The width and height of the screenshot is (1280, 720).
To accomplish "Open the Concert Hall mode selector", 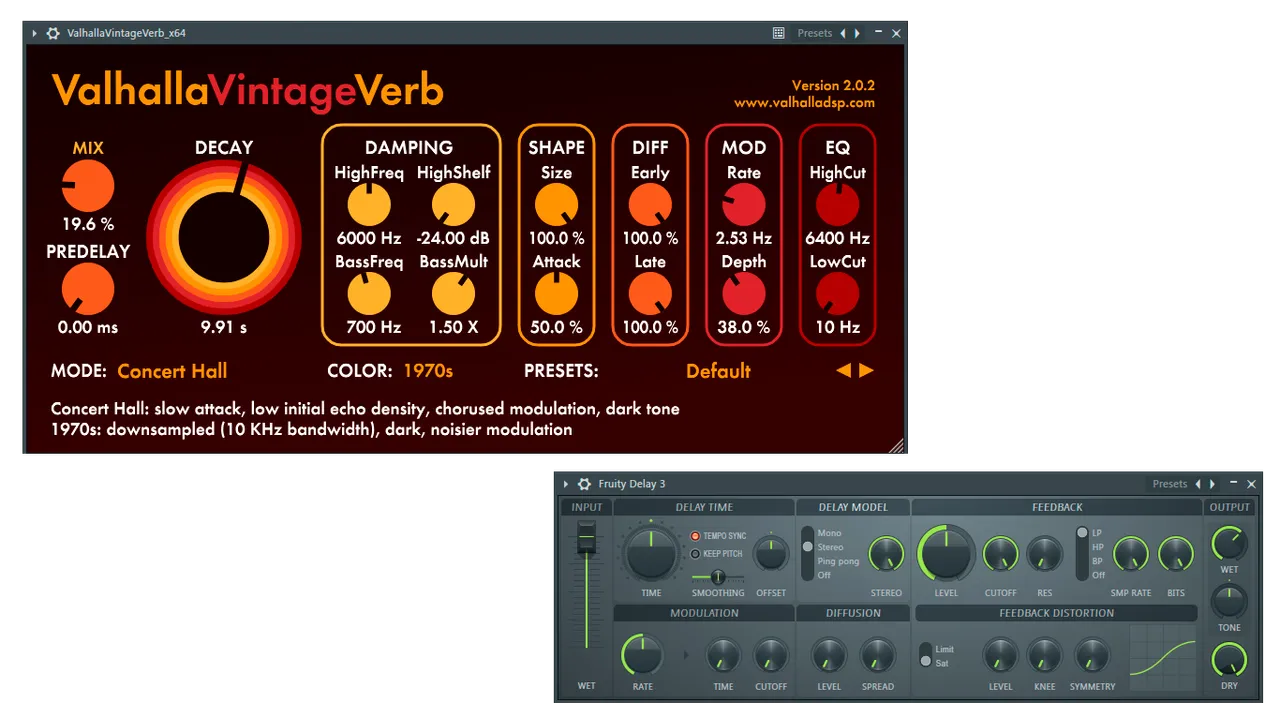I will 172,371.
